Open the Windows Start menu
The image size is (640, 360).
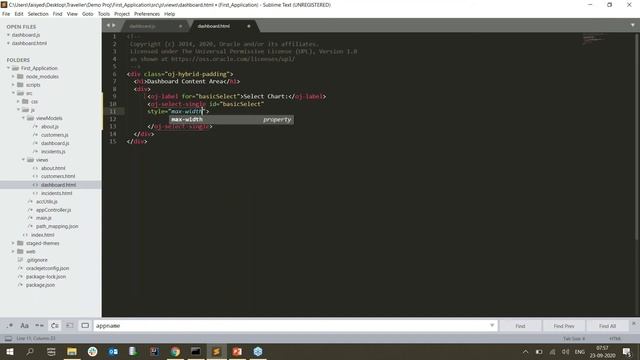[x=10, y=351]
